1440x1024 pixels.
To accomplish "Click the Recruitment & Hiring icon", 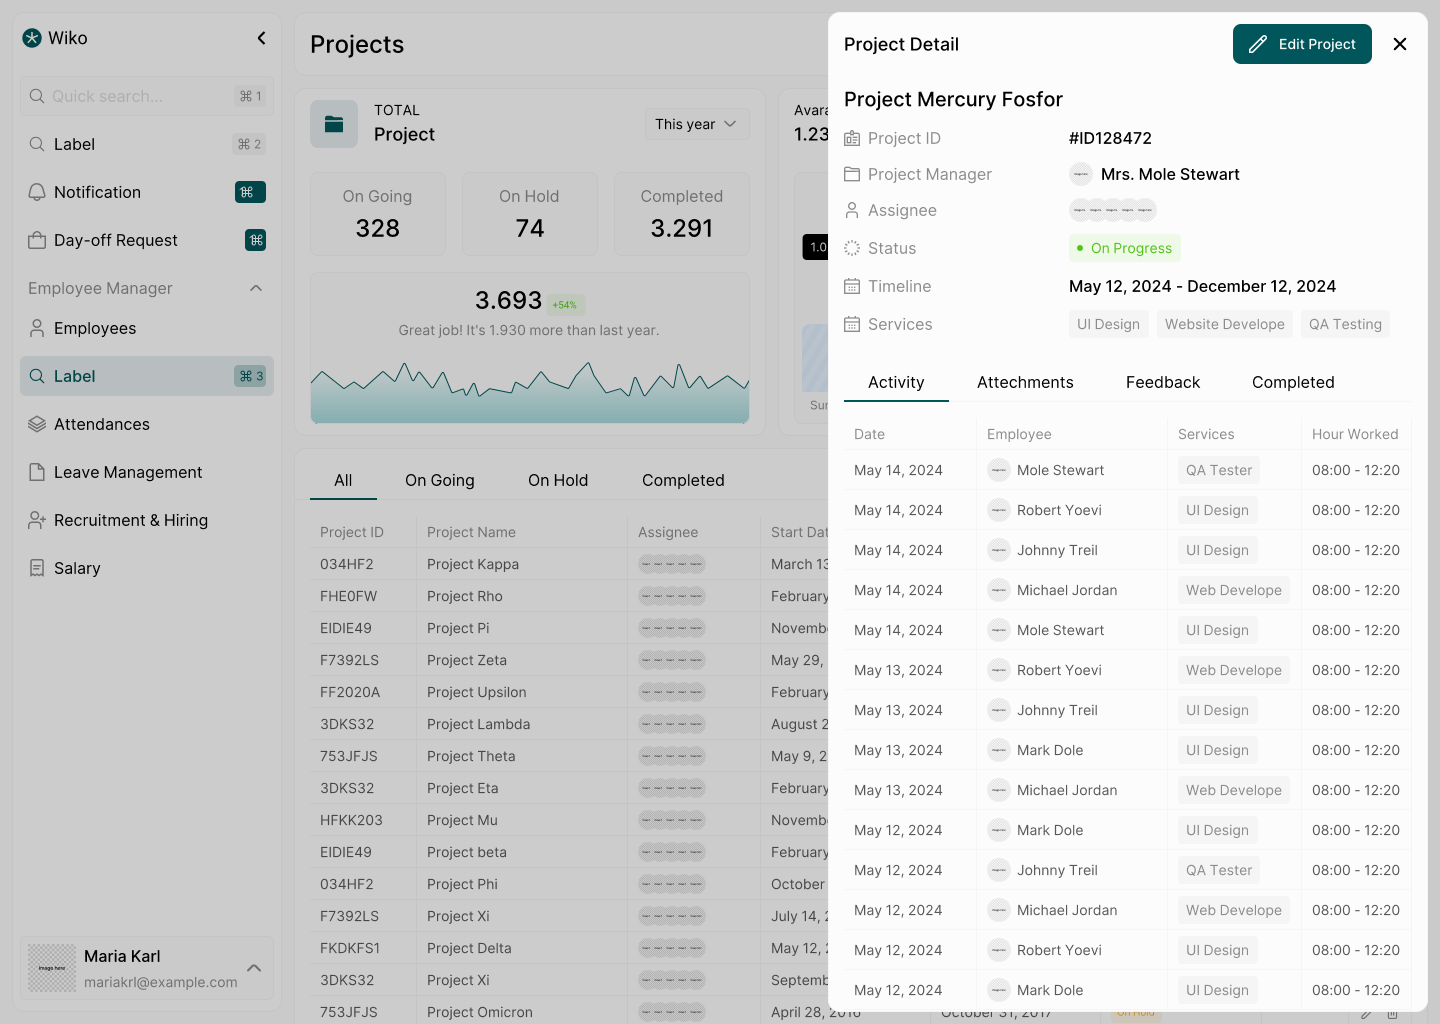I will [x=37, y=520].
